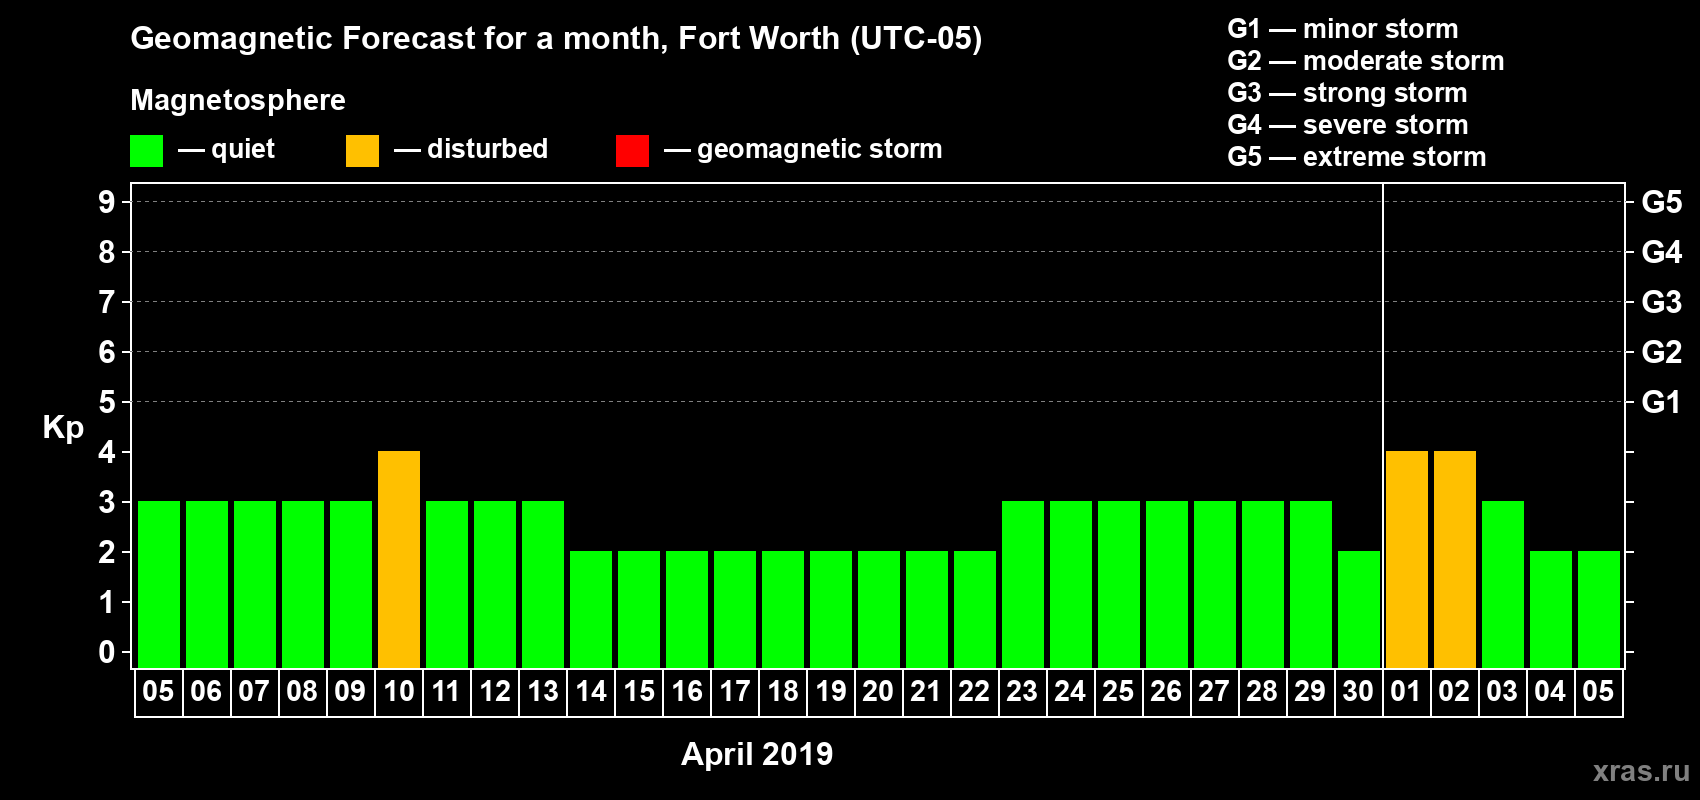1700x800 pixels.
Task: Click the date cell '13'
Action: tap(543, 692)
